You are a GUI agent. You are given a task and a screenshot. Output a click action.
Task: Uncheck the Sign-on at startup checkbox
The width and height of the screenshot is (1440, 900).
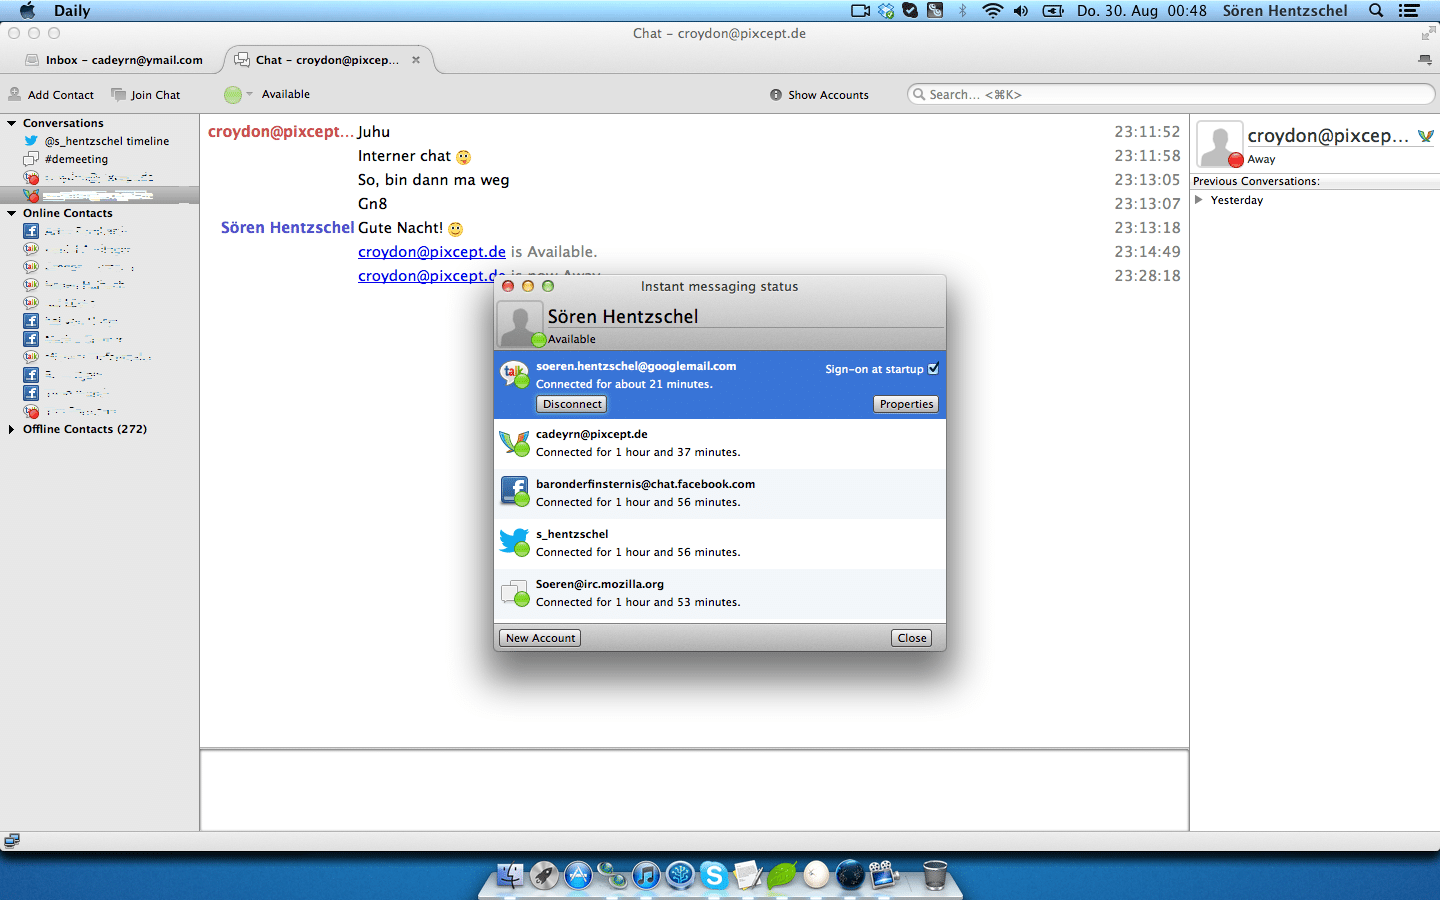[933, 369]
